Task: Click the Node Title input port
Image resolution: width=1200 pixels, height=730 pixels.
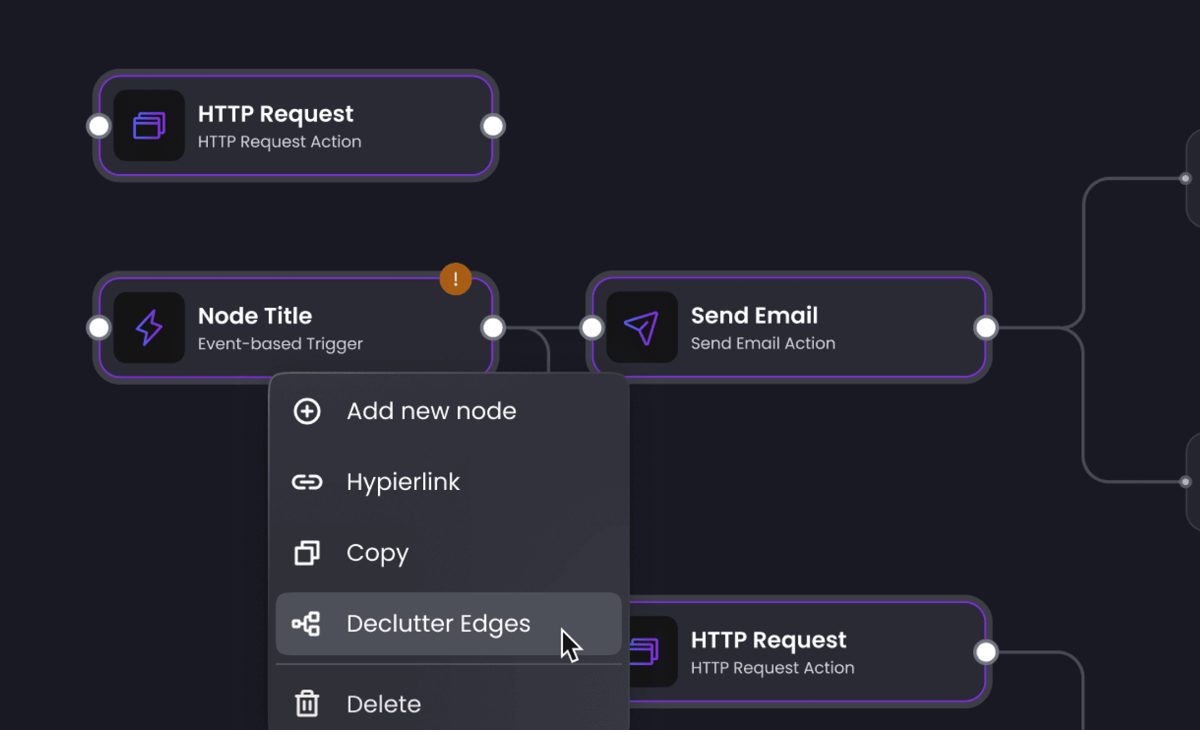Action: (x=98, y=327)
